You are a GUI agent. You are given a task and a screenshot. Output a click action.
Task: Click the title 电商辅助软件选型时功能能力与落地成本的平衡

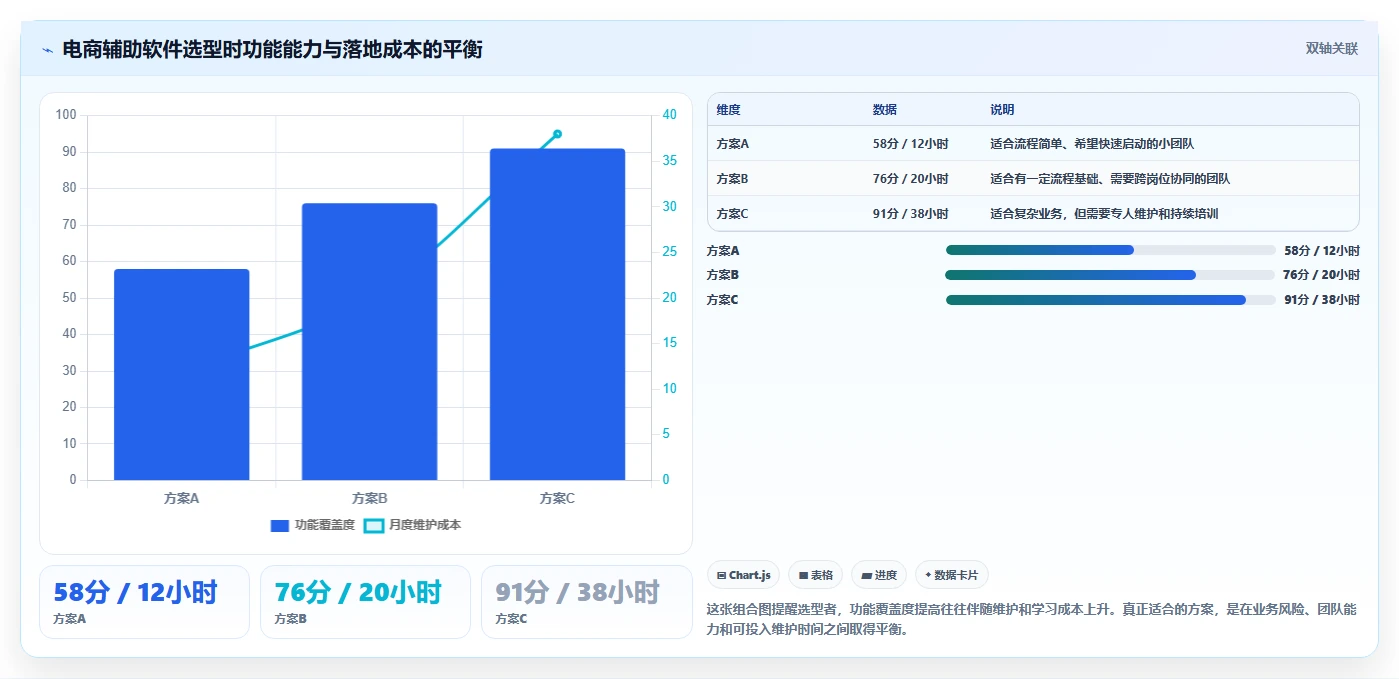click(x=273, y=49)
